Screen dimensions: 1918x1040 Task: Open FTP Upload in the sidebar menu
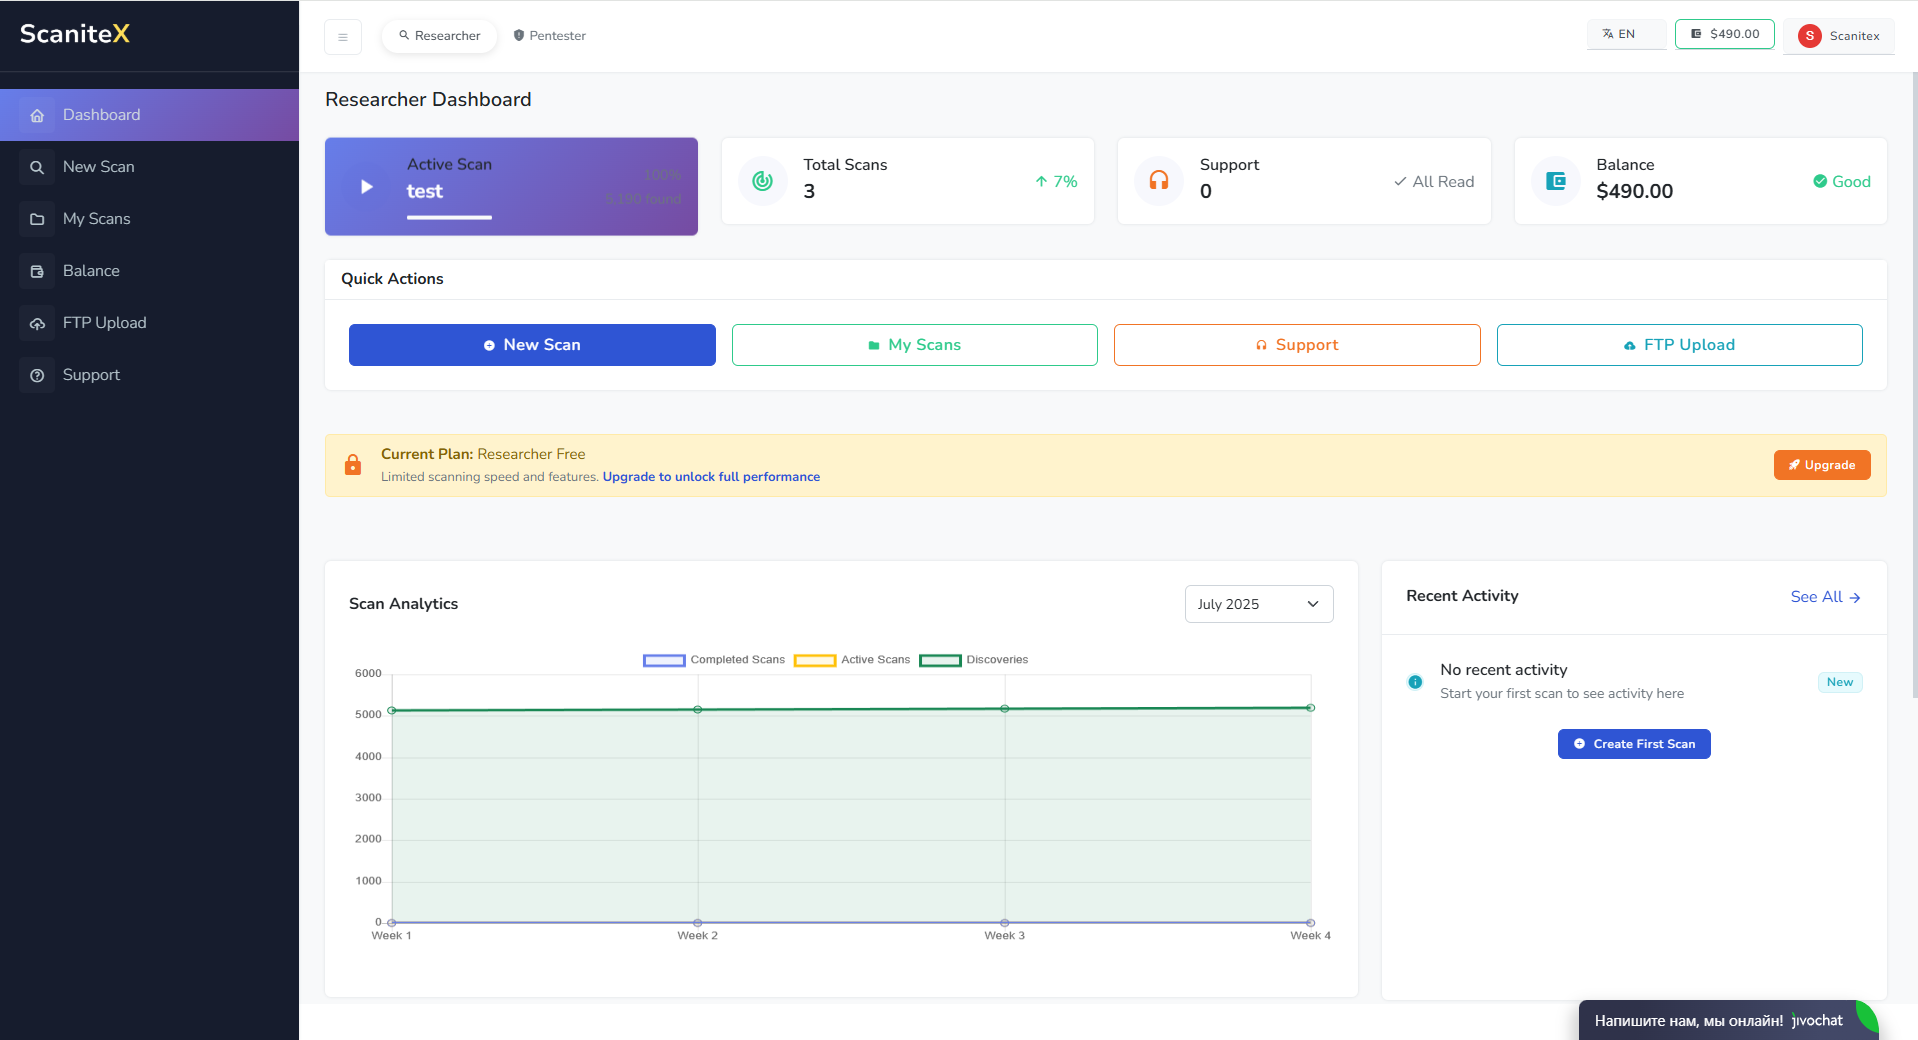tap(149, 323)
